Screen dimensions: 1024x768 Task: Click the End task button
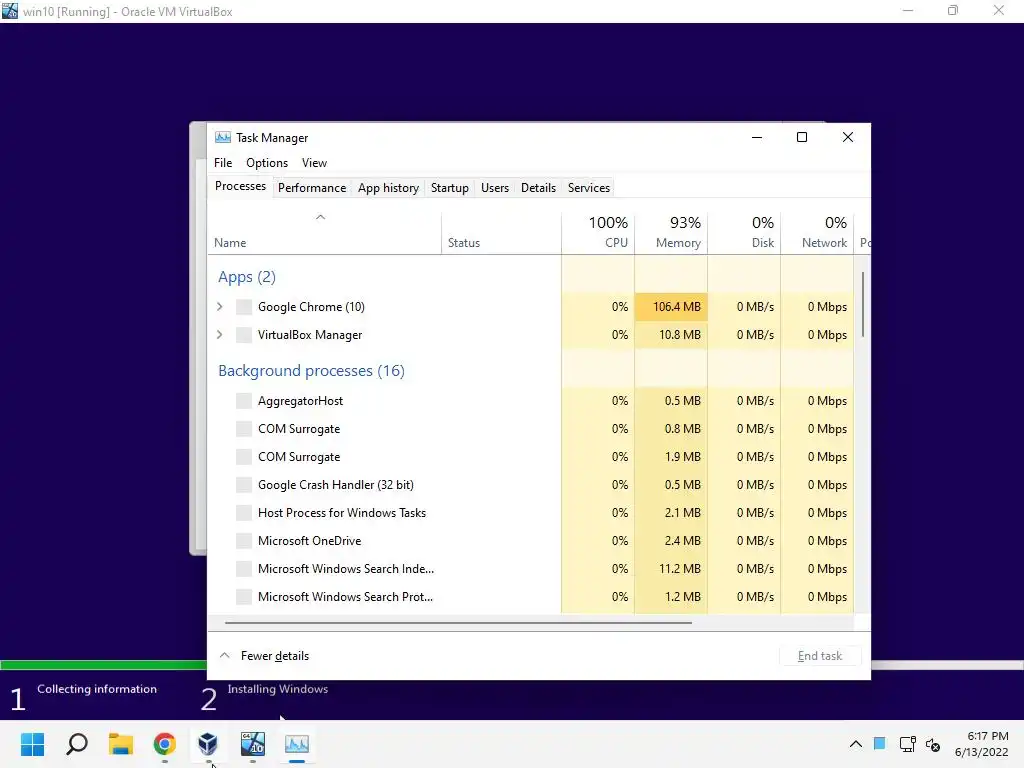(x=820, y=656)
